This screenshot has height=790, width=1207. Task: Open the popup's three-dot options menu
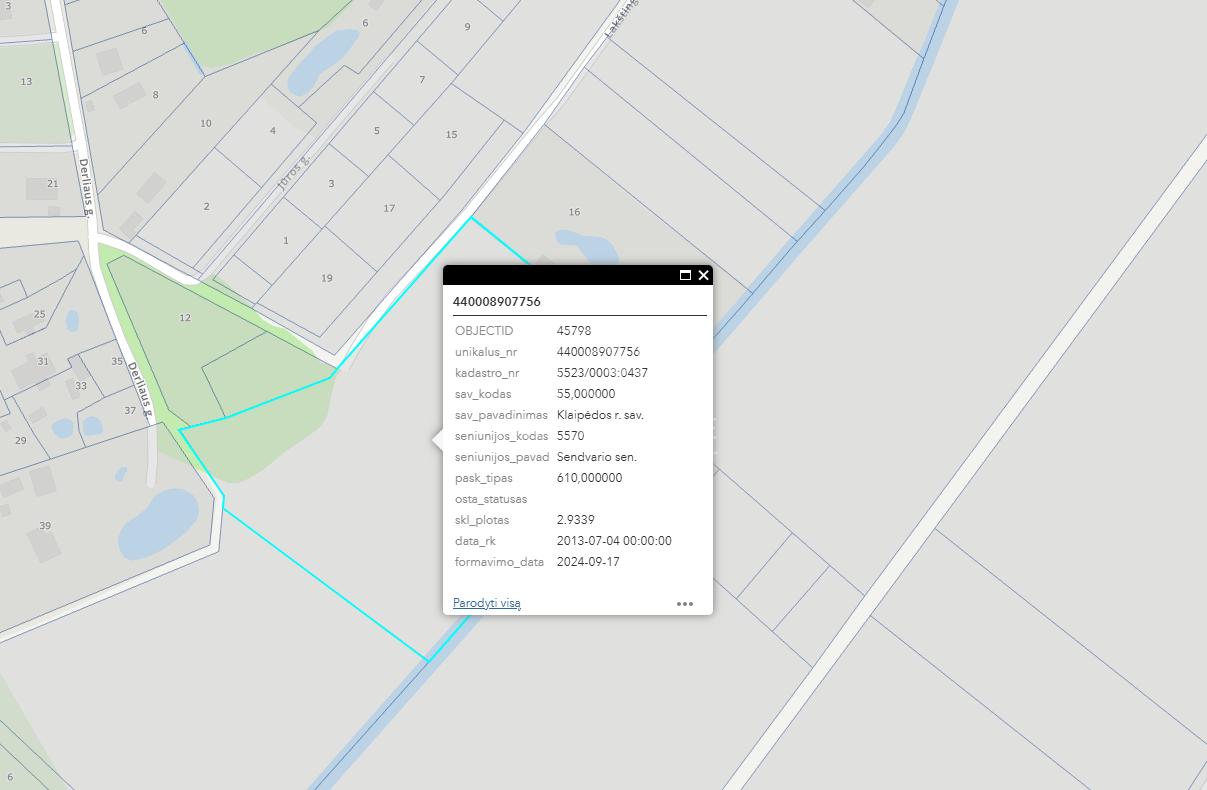(x=685, y=604)
